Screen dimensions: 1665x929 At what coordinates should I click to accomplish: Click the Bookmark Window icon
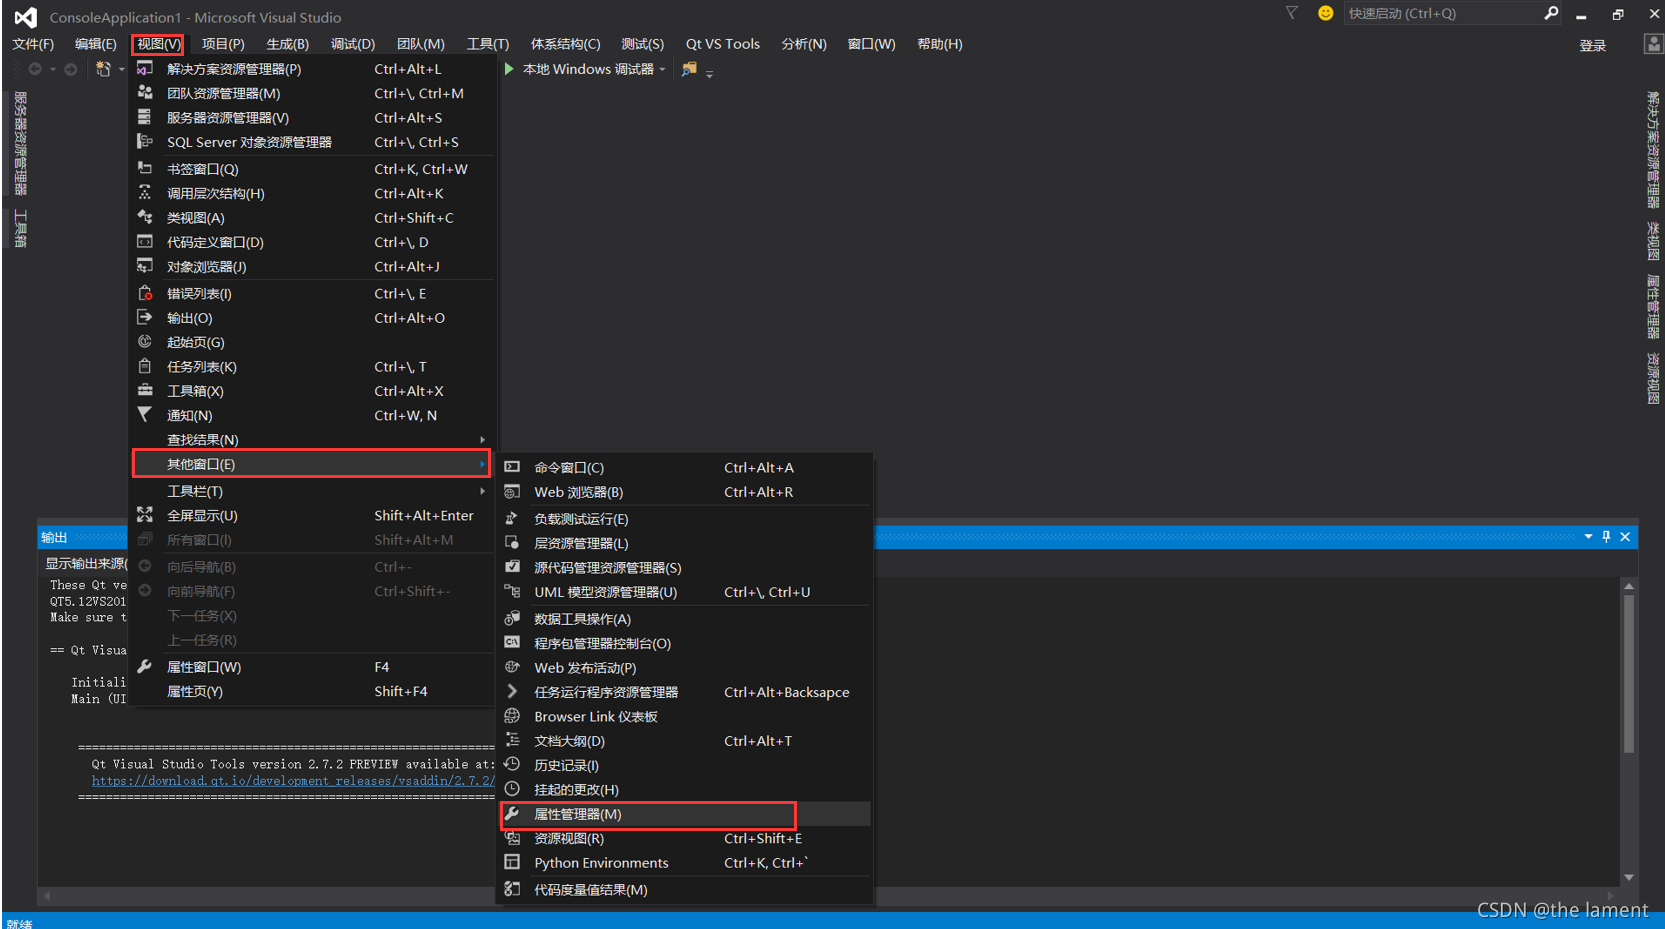(x=145, y=169)
